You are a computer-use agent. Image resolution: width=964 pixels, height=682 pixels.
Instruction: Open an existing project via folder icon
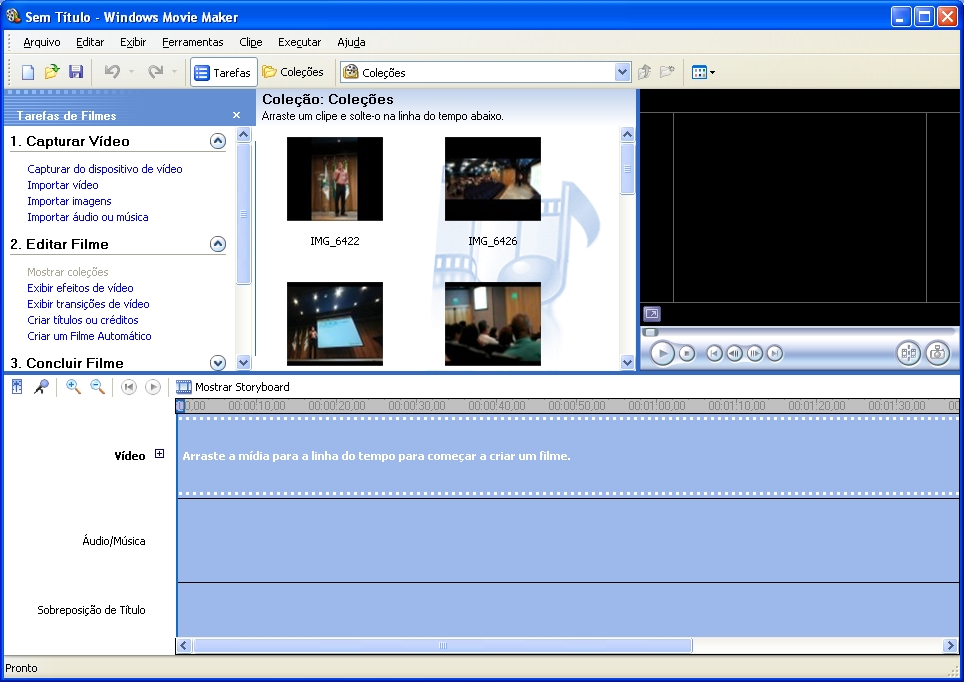[52, 72]
